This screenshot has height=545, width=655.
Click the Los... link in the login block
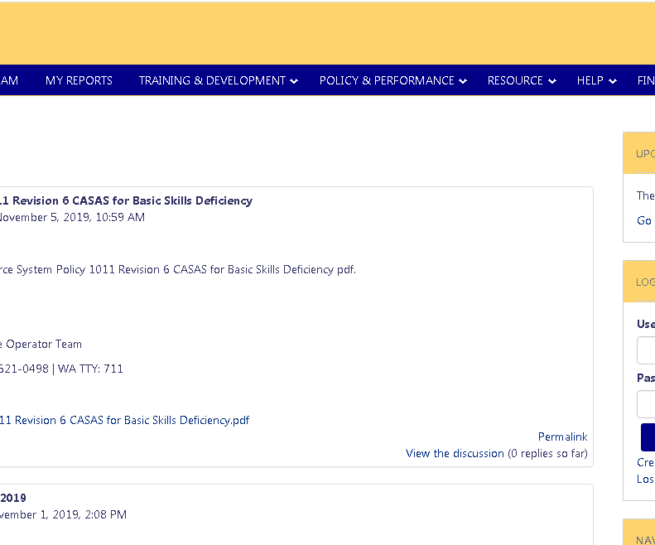point(645,478)
